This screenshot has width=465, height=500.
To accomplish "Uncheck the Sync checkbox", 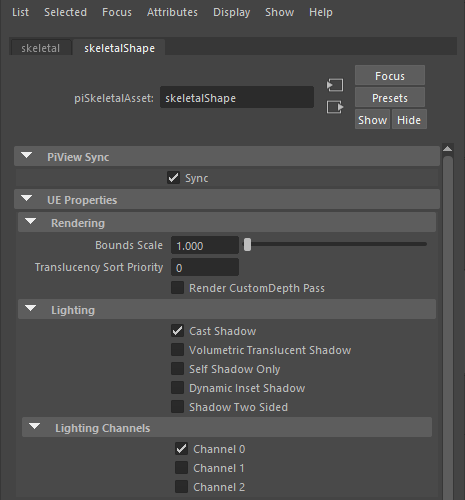I will click(x=174, y=178).
